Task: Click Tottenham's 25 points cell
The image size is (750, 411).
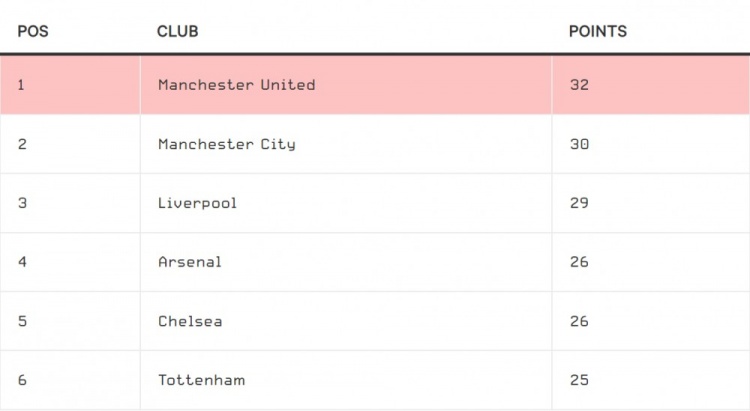Action: tap(651, 380)
